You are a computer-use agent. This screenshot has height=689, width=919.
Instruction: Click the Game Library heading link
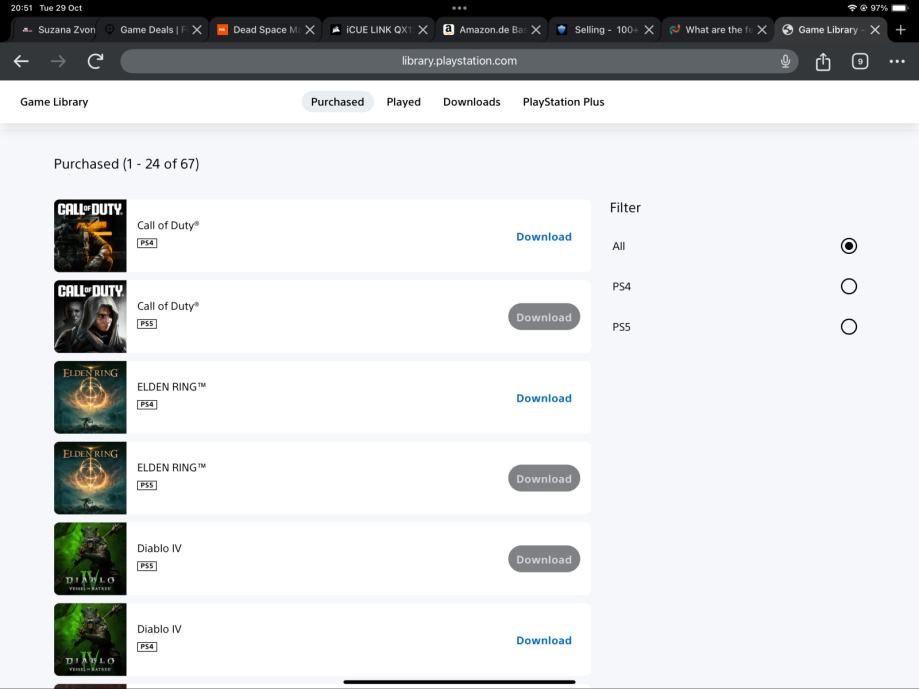(54, 102)
